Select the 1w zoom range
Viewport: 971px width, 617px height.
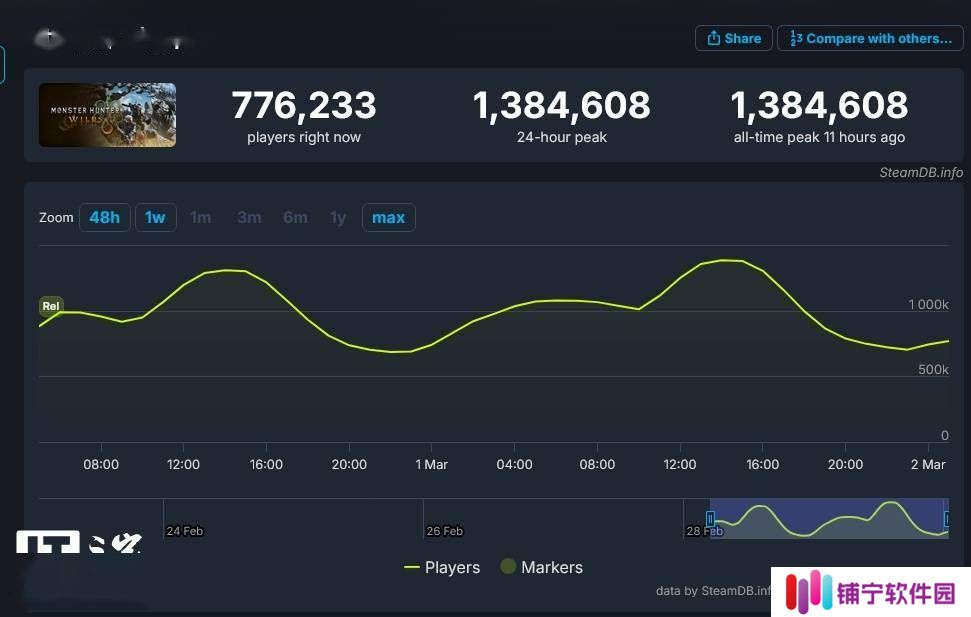click(x=155, y=217)
